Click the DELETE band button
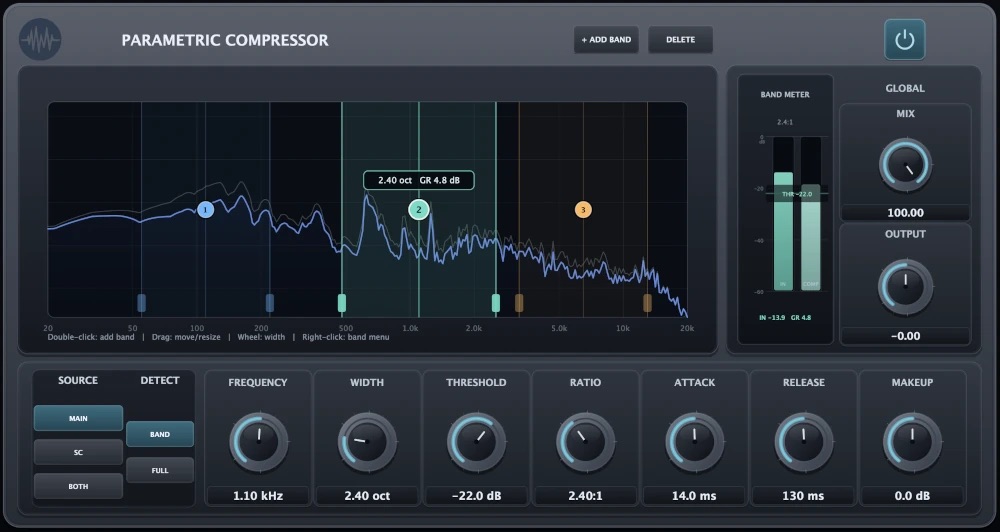 [680, 40]
